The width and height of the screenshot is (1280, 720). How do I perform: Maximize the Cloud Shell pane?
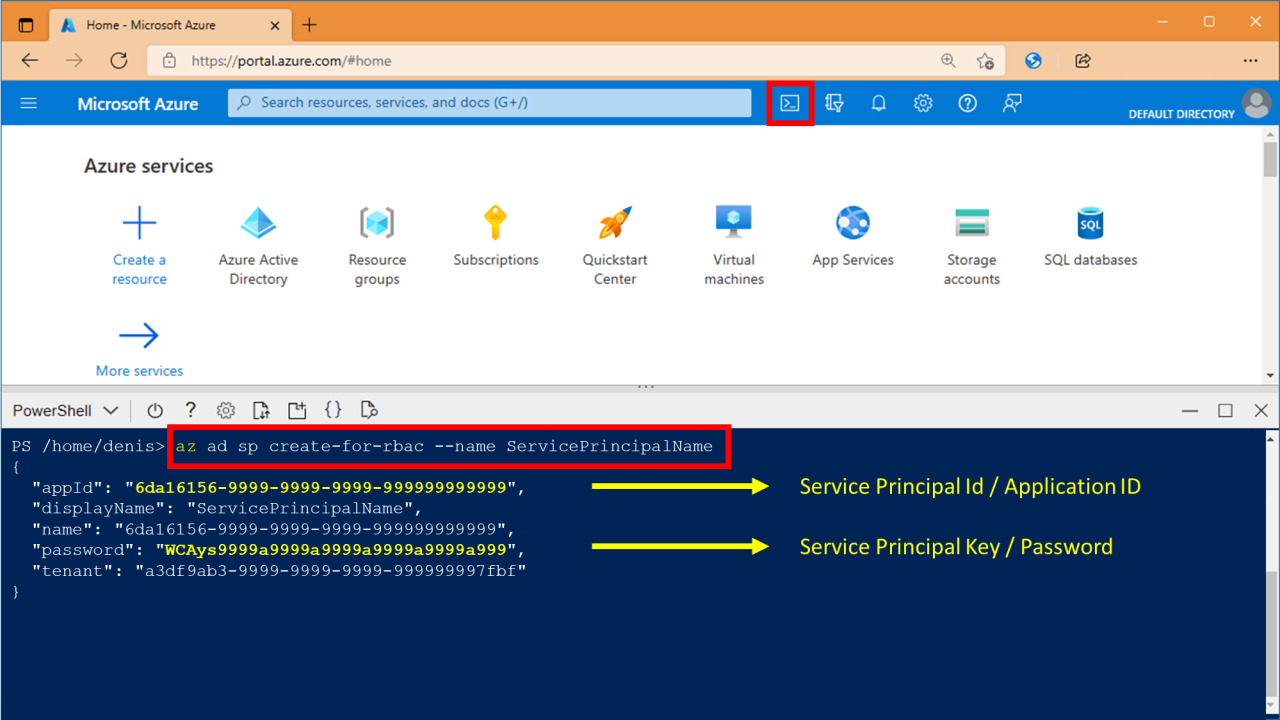tap(1225, 410)
